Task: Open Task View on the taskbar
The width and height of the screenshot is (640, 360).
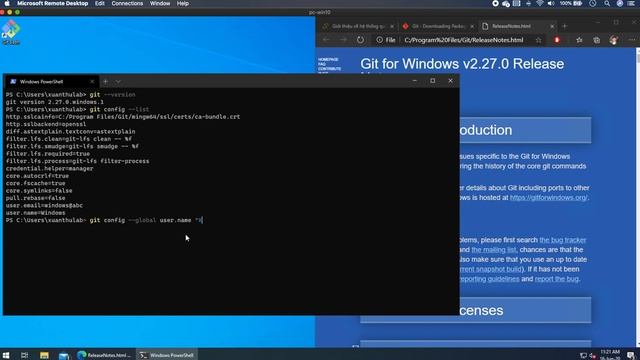Action: pyautogui.click(x=24, y=355)
